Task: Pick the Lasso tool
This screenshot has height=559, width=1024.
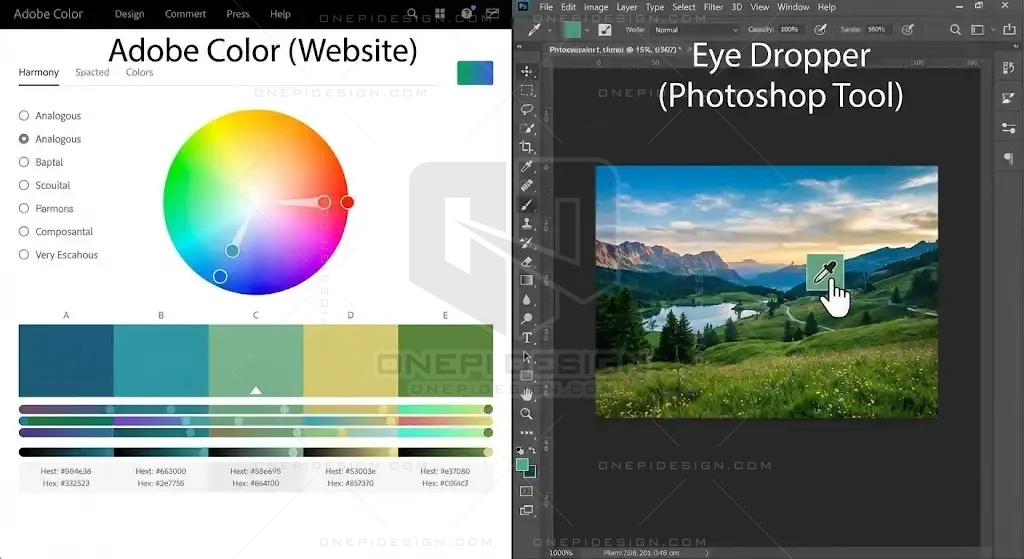Action: coord(527,109)
